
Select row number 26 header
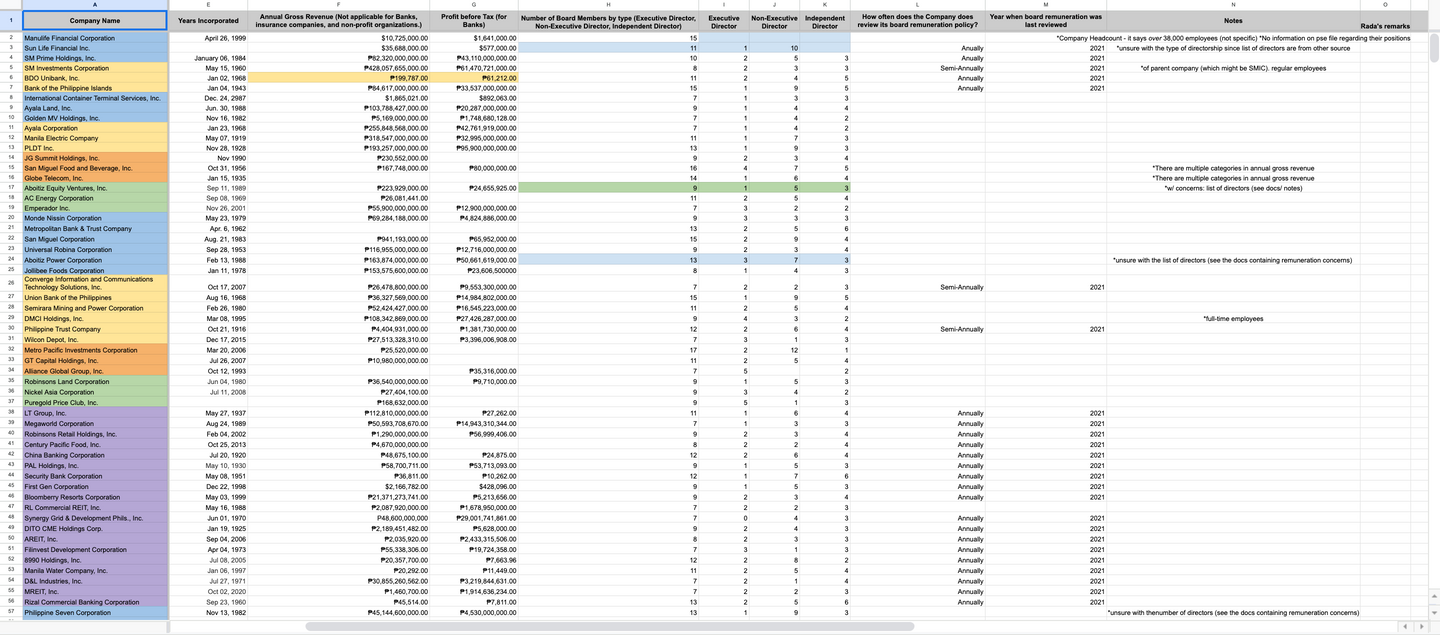click(10, 284)
